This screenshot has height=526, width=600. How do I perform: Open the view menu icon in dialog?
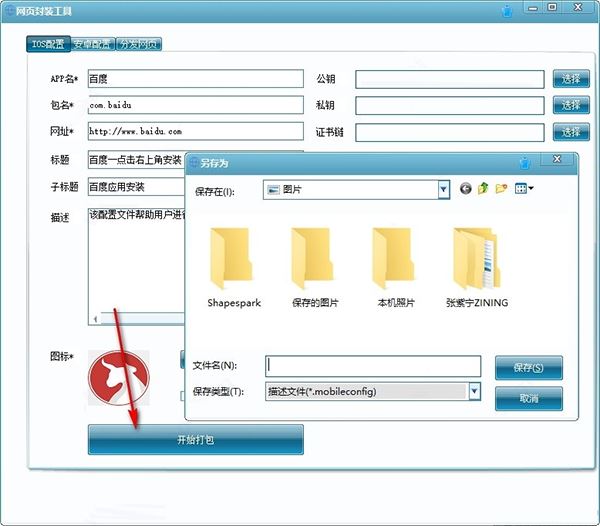coord(524,188)
